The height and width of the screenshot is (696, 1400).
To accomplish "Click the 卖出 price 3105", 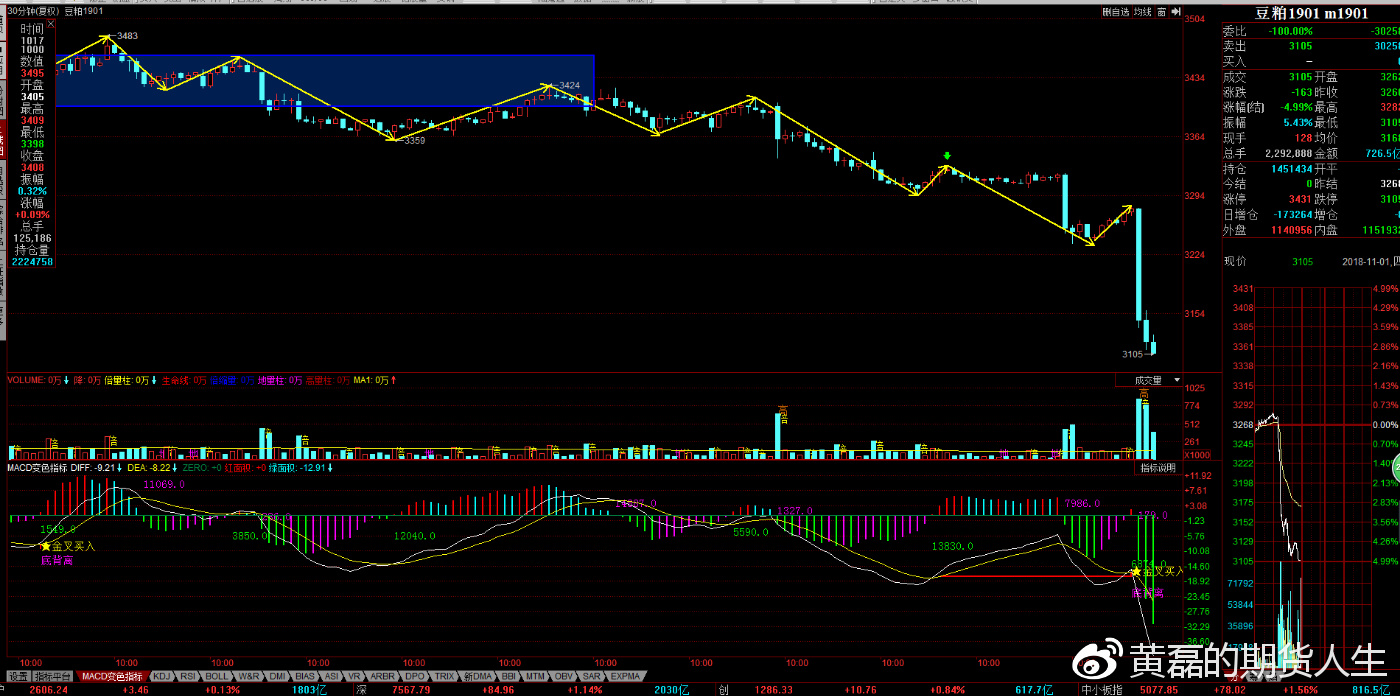I will (x=1300, y=46).
